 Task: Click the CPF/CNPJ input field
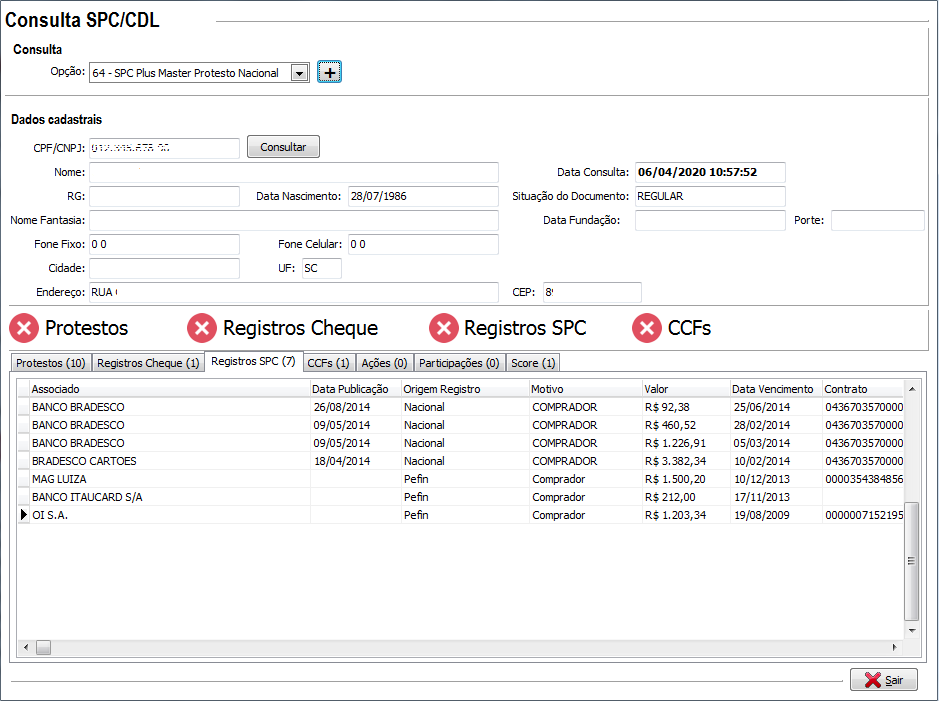pyautogui.click(x=164, y=148)
